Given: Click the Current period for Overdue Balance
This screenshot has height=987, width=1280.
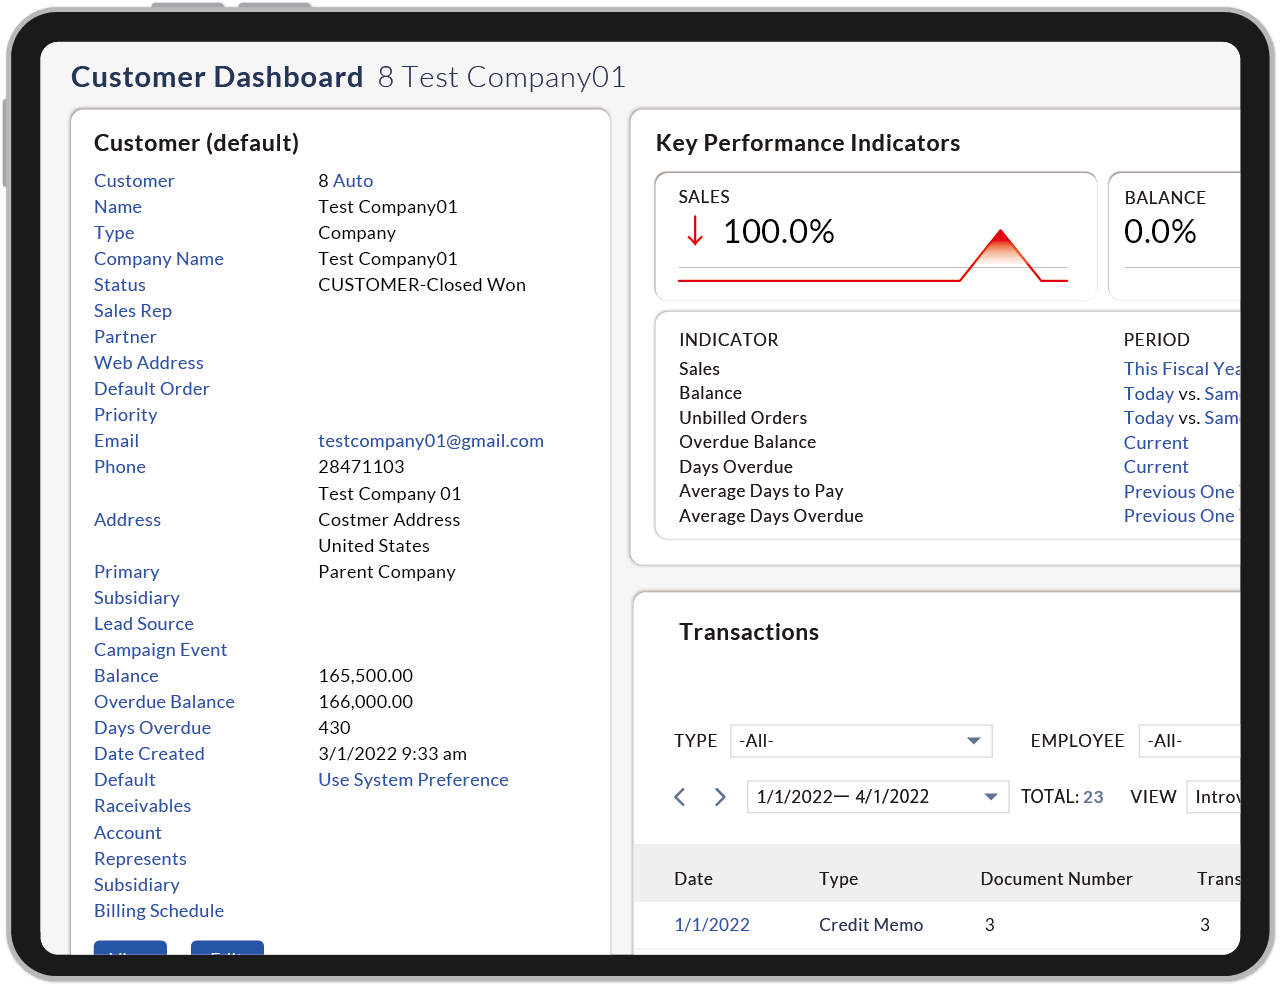Looking at the screenshot, I should (x=1156, y=443).
